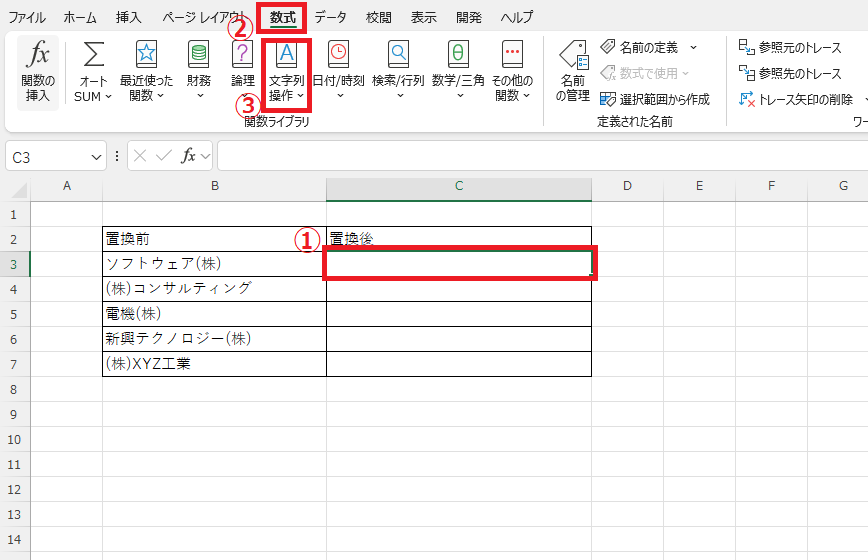Click Define Name (名前の定義) tag icon
The image size is (868, 560).
coord(608,47)
